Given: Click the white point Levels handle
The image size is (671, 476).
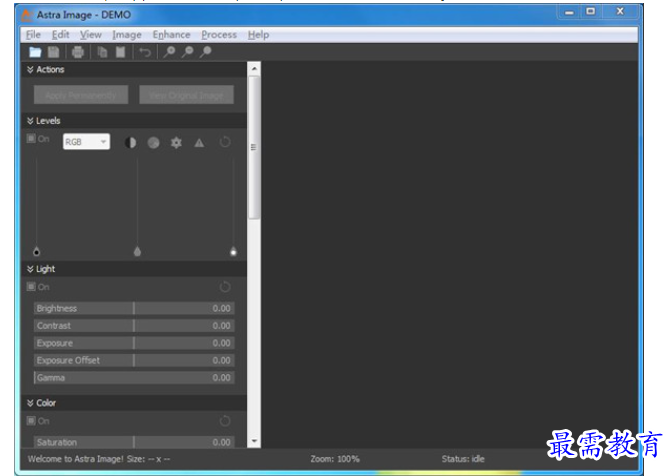Looking at the screenshot, I should 233,251.
